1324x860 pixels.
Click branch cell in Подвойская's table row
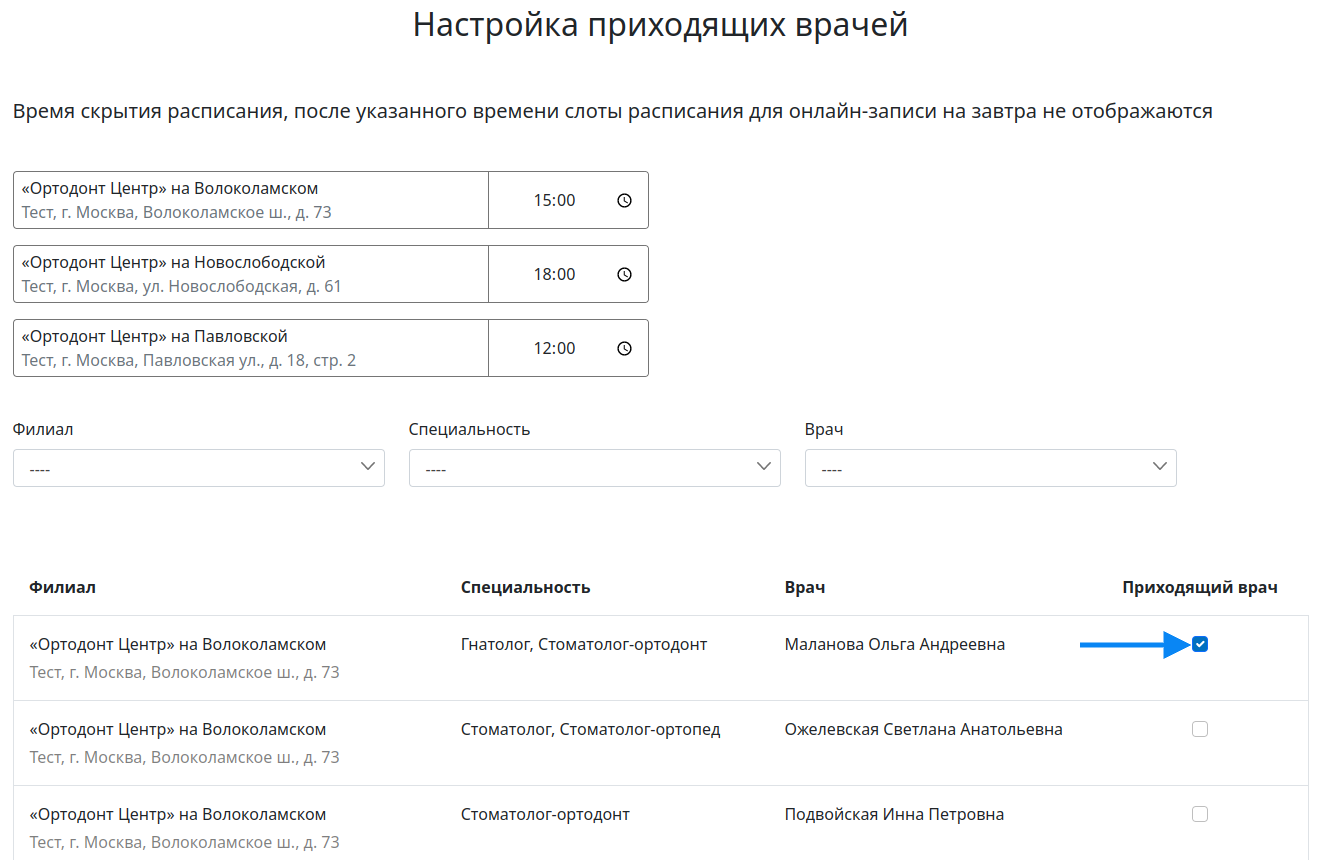(x=184, y=828)
